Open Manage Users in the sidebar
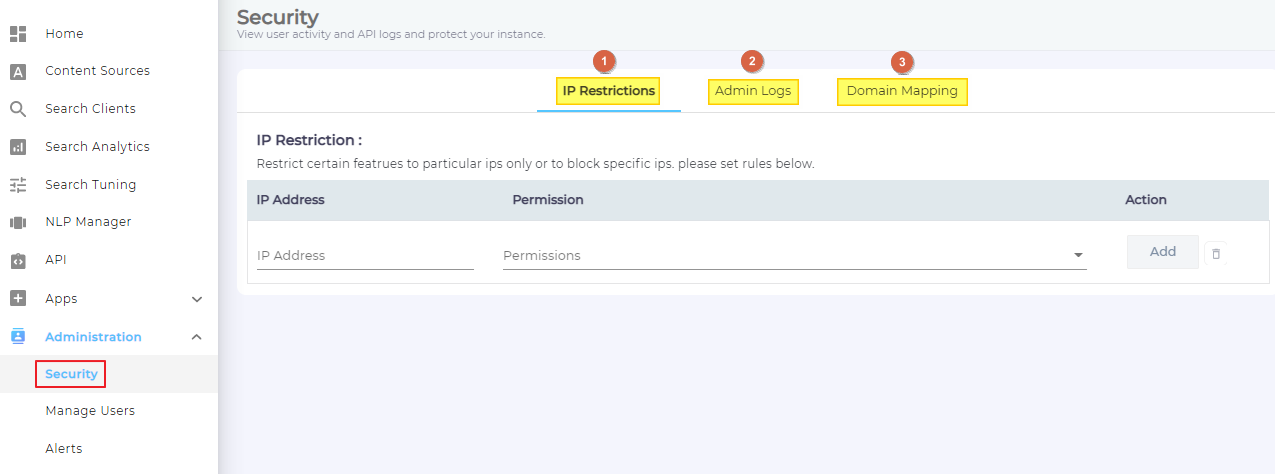This screenshot has height=474, width=1275. [x=90, y=411]
